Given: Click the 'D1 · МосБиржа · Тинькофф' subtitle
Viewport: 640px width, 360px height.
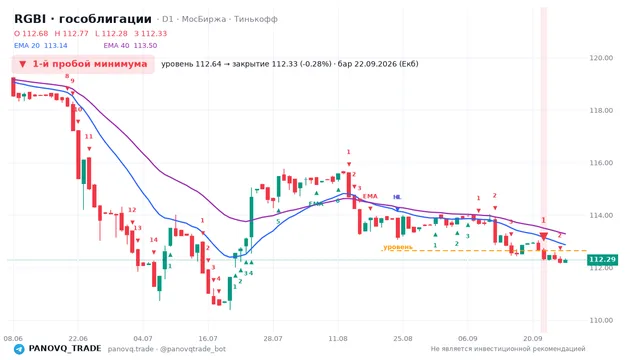Looking at the screenshot, I should click(220, 19).
